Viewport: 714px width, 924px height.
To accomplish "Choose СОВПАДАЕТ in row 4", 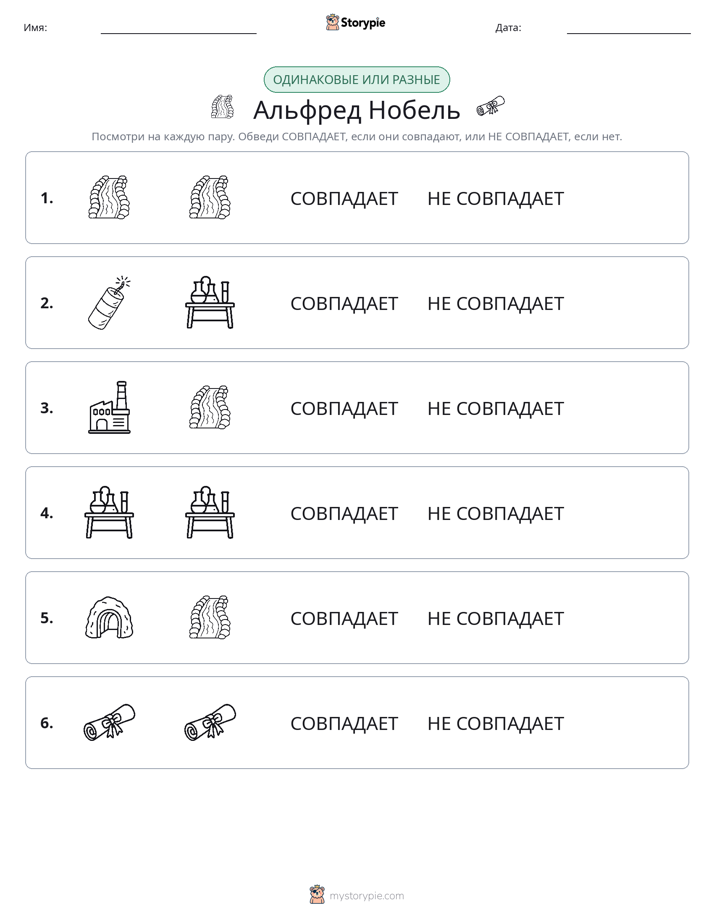I will tap(344, 513).
